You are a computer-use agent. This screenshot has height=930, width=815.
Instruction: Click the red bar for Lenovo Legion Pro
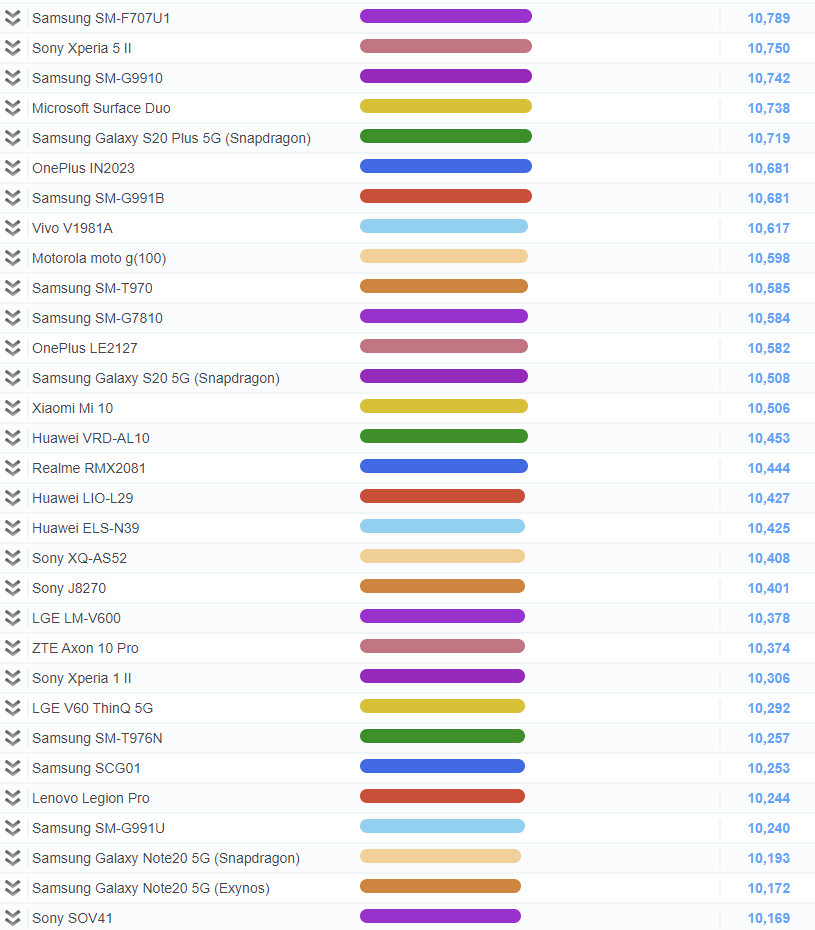[442, 796]
